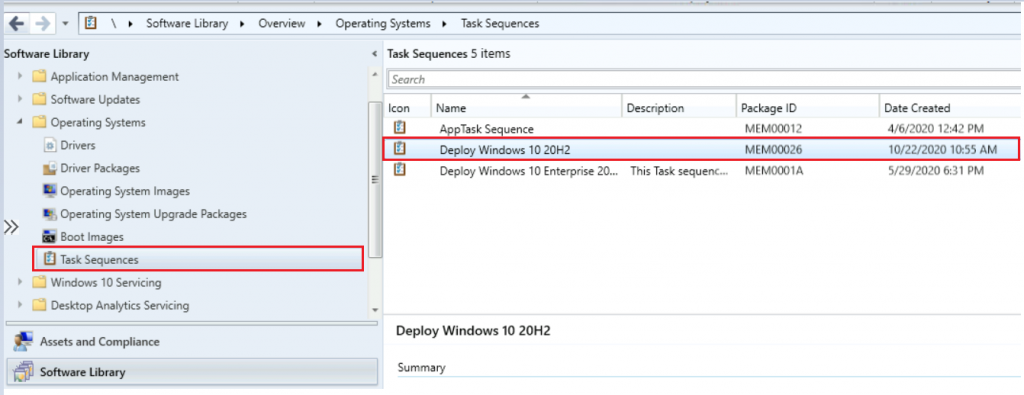
Task: Select Operating System Images in the tree
Action: pyautogui.click(x=125, y=191)
